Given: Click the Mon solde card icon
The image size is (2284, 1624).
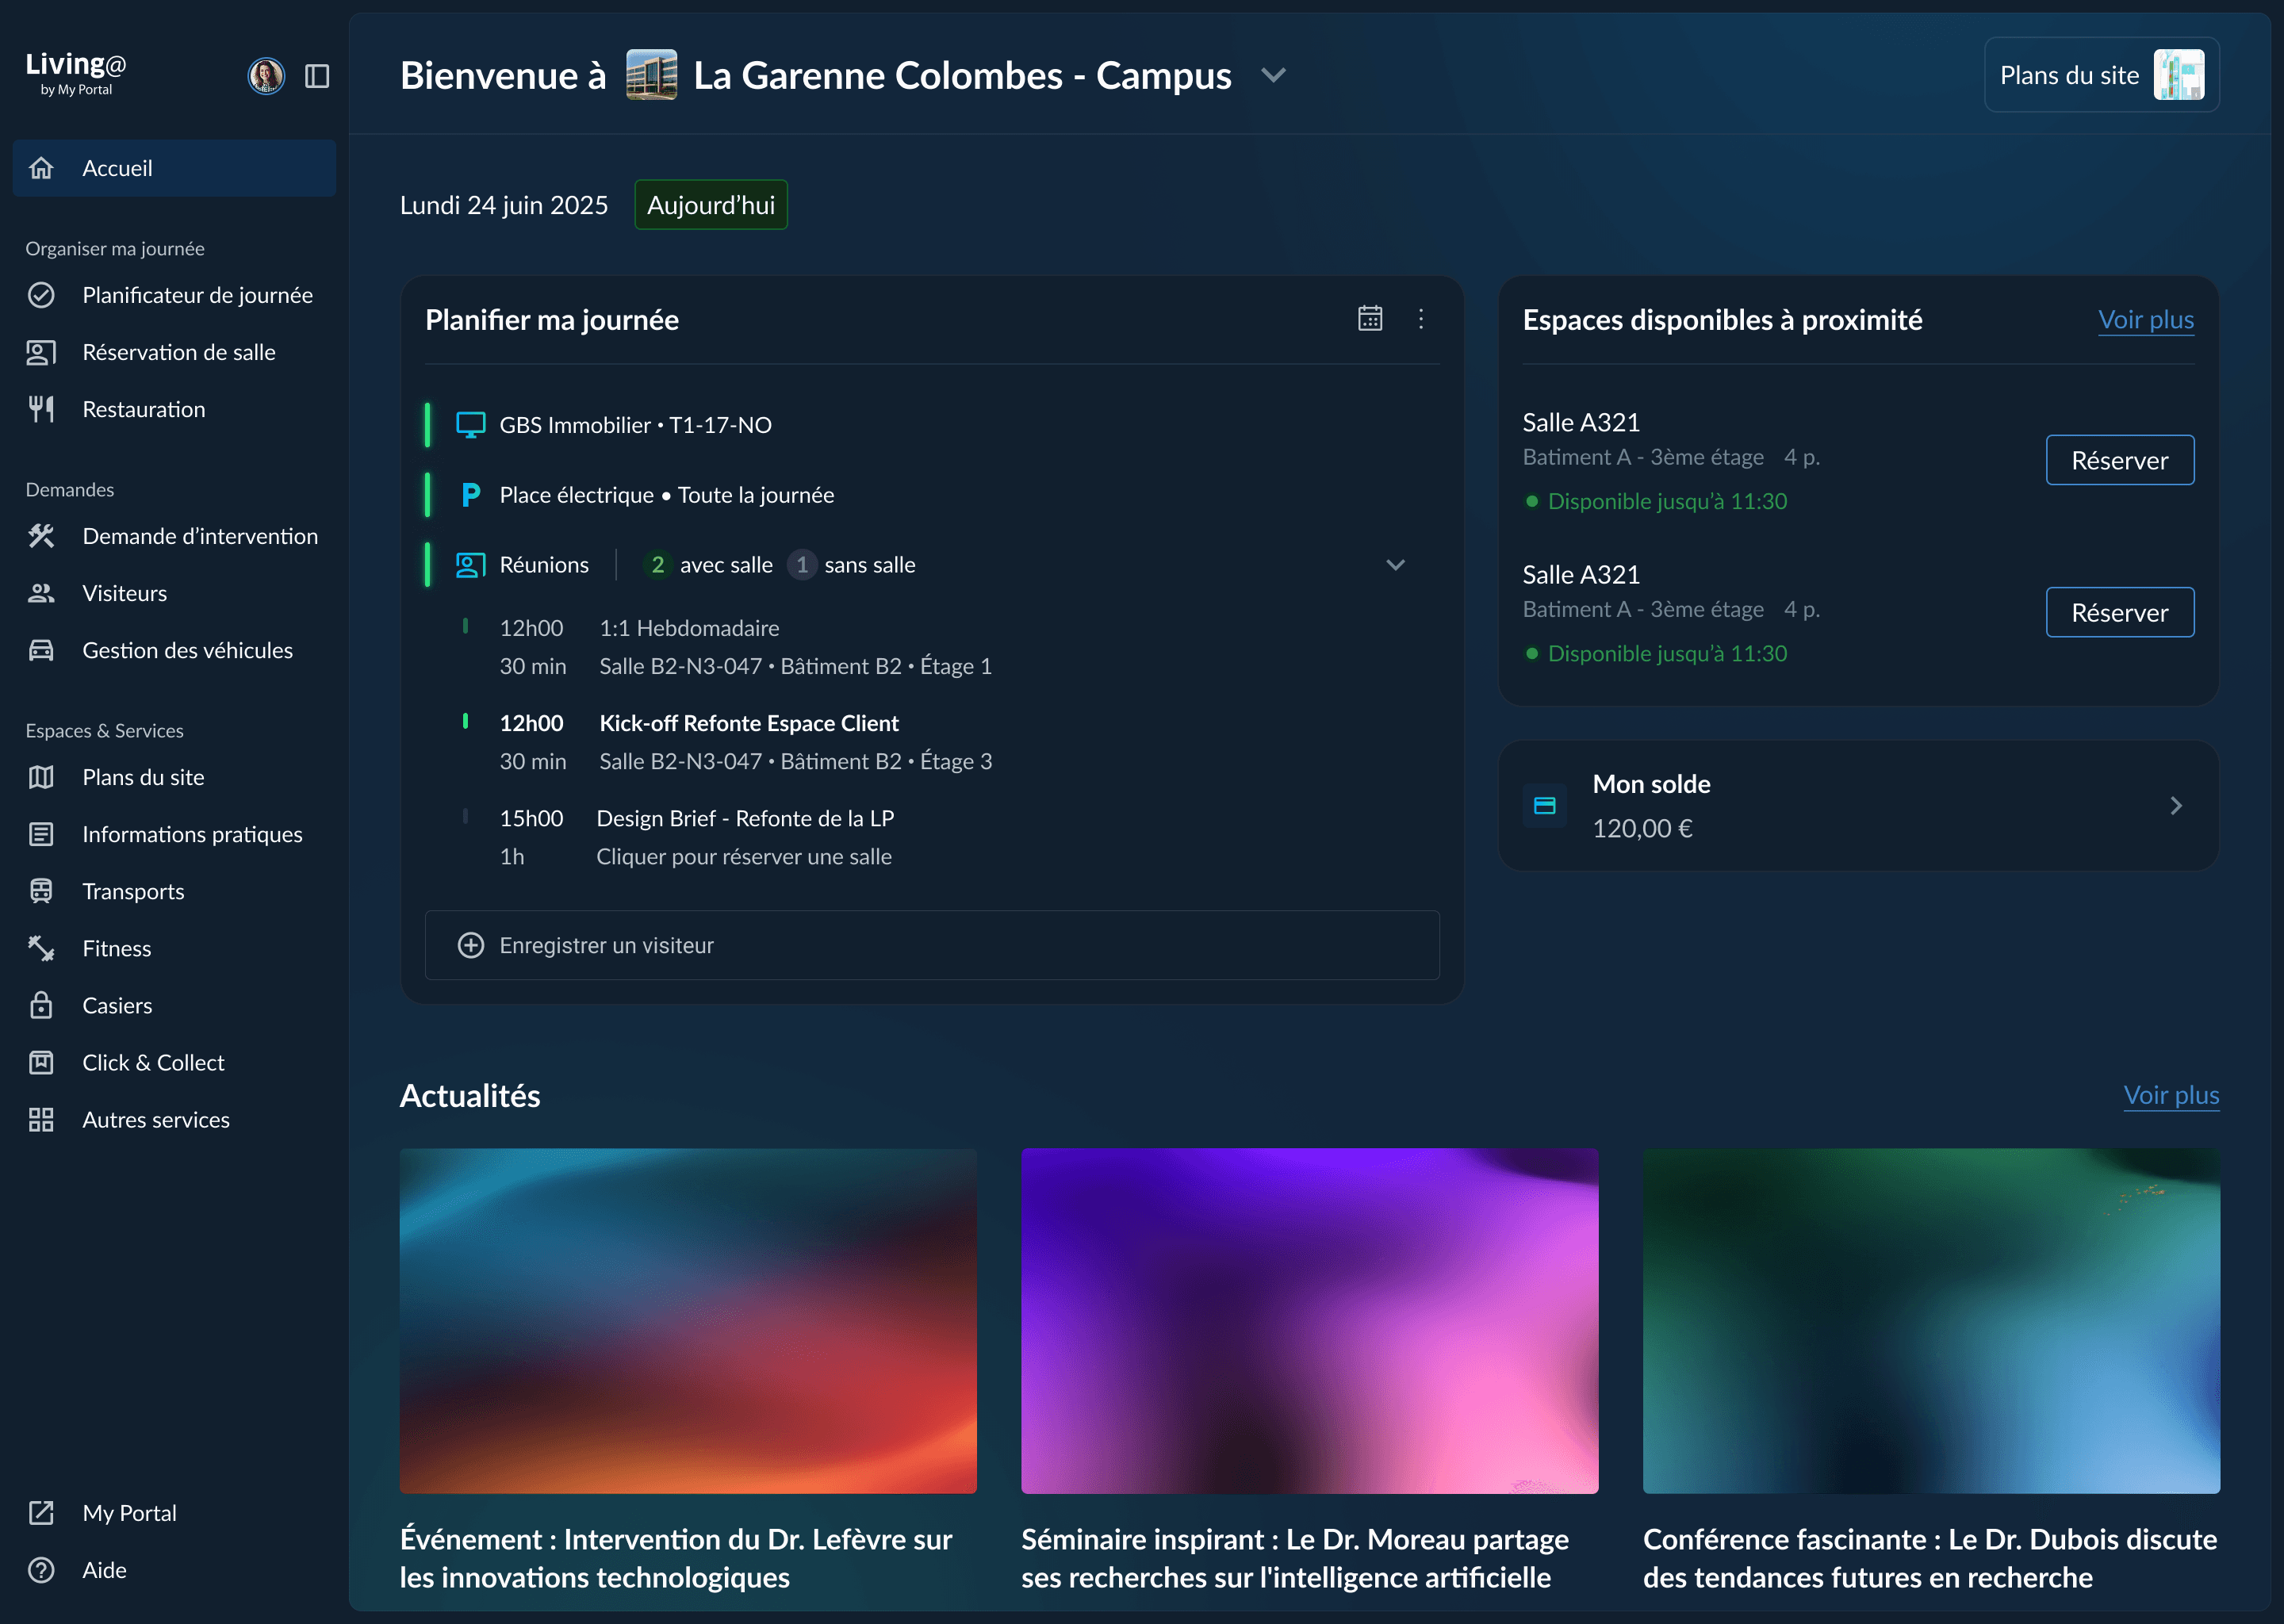Looking at the screenshot, I should click(x=1545, y=806).
